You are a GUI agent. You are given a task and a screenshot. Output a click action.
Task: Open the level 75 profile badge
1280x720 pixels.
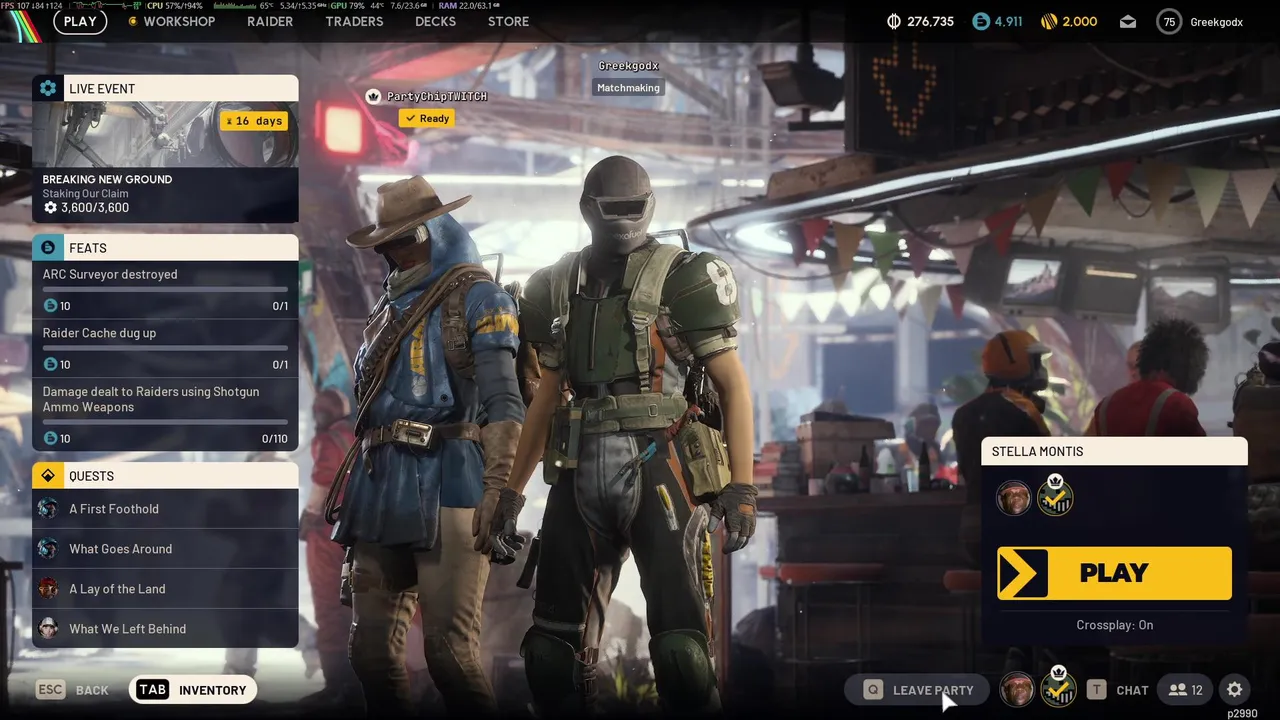[x=1169, y=21]
